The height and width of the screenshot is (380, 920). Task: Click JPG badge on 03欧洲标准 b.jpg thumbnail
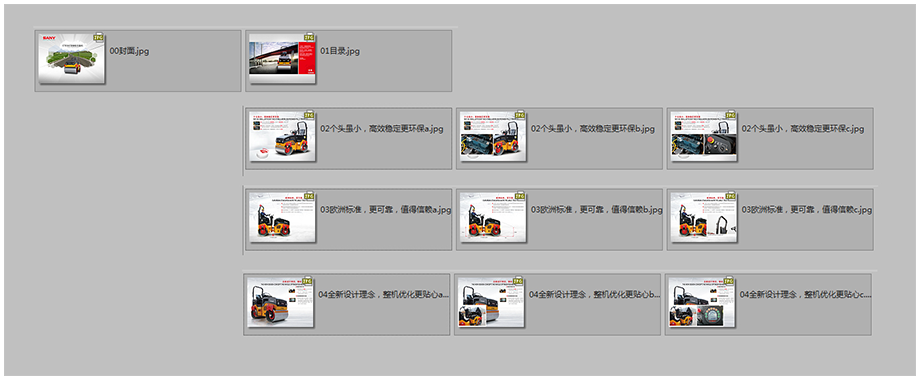[x=520, y=196]
